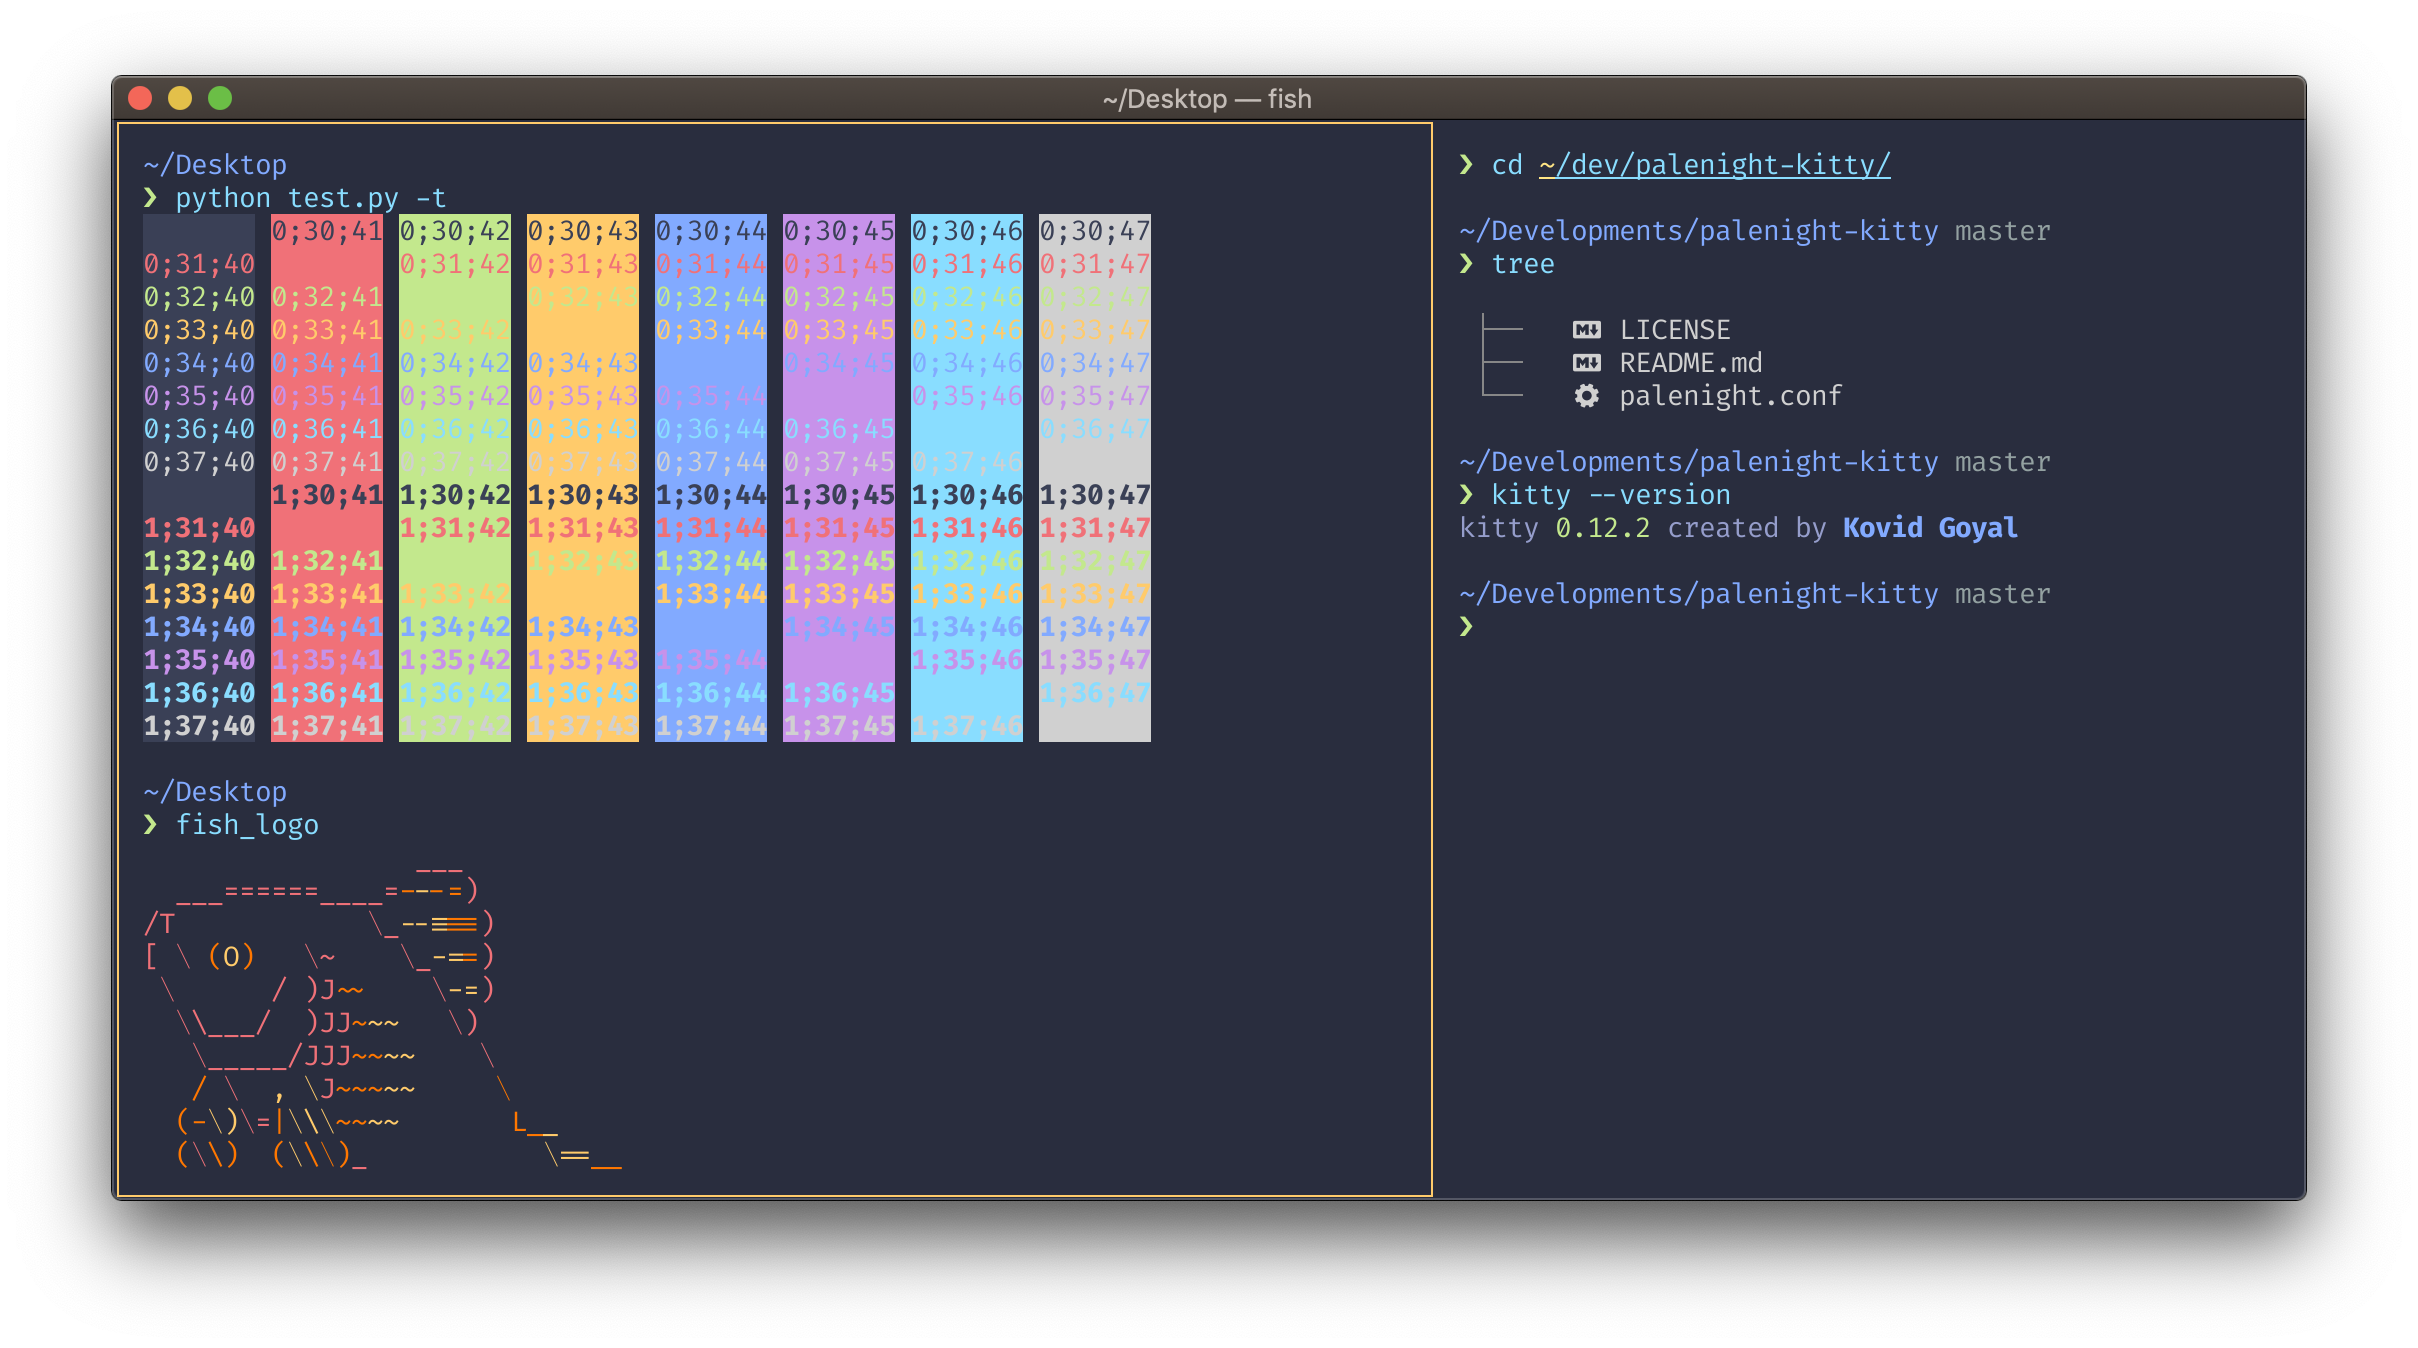2418x1348 pixels.
Task: Click the fish logo eye '(O)'
Action: [231, 957]
